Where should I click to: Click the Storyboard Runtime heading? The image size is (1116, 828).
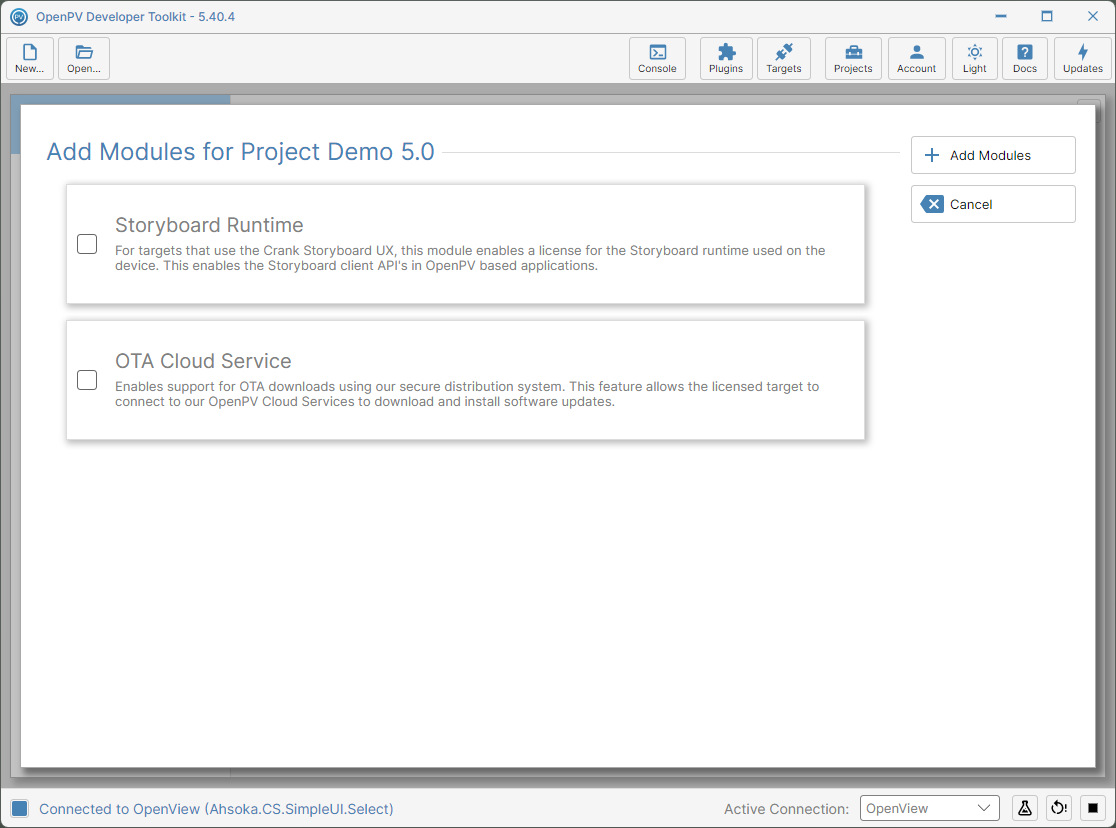pos(209,225)
